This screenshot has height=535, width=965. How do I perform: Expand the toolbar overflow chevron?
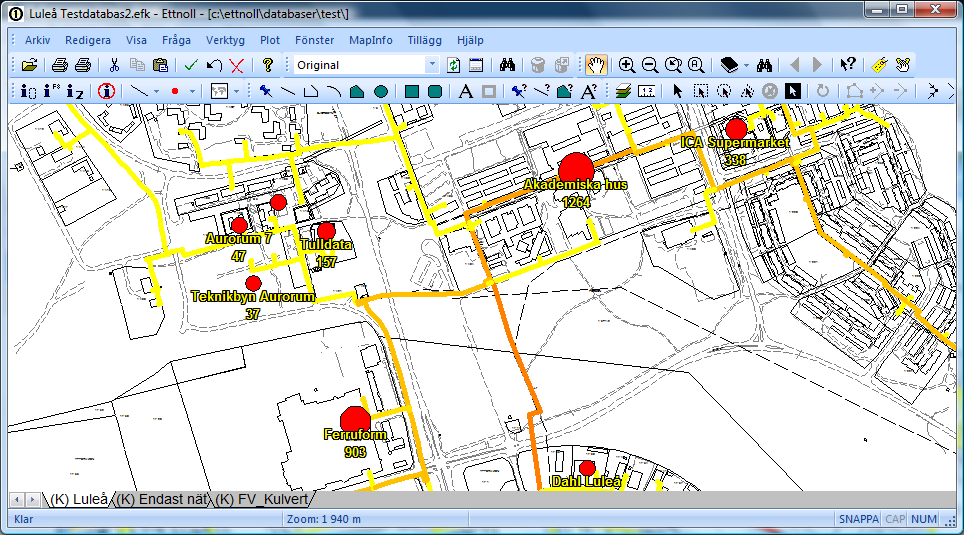click(x=951, y=92)
